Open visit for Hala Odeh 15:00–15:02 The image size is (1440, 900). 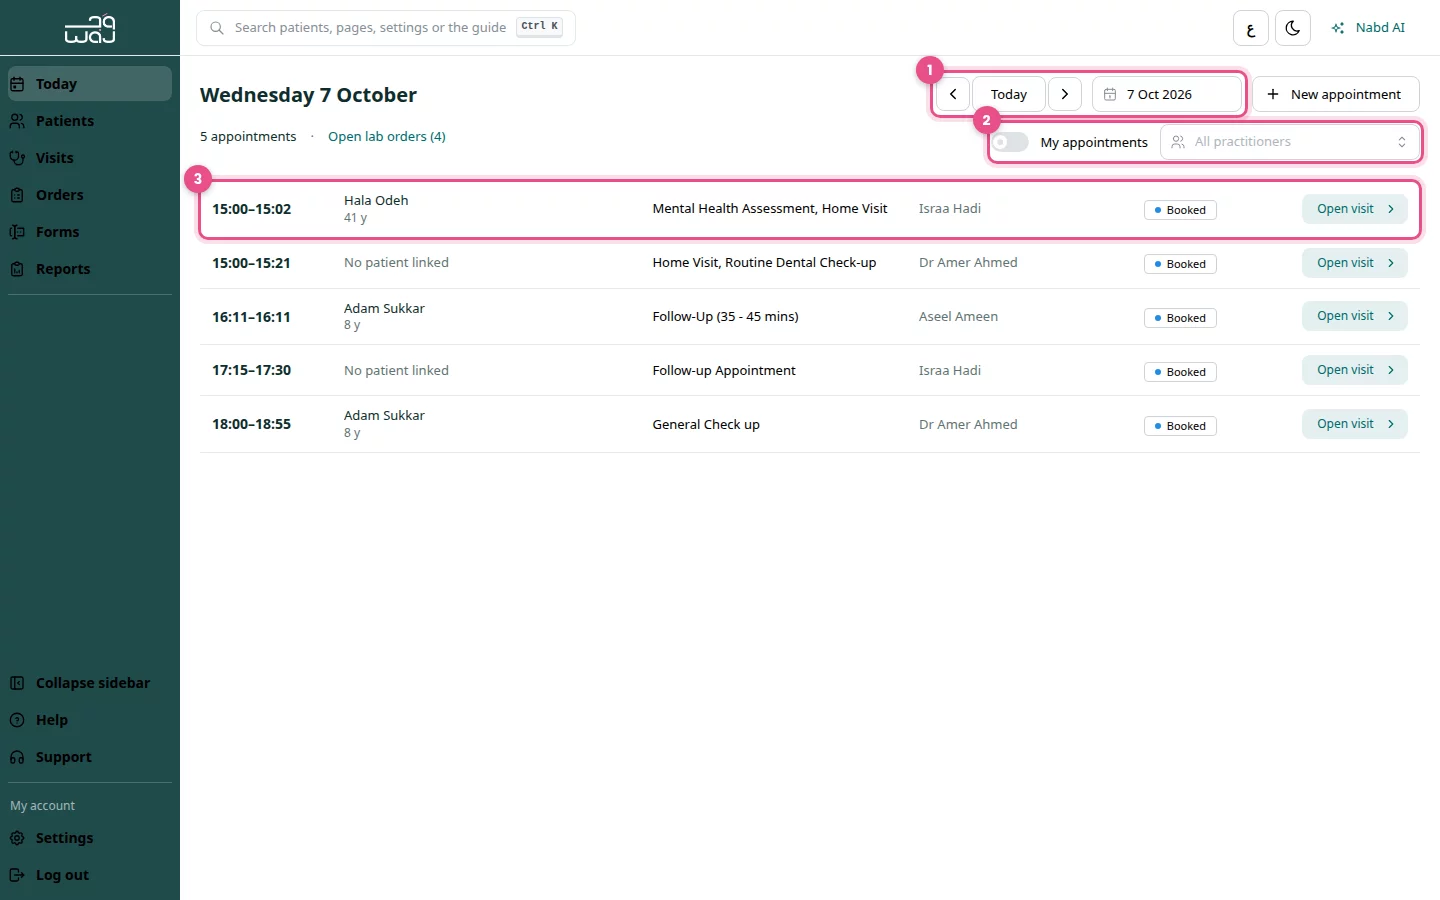[1354, 209]
